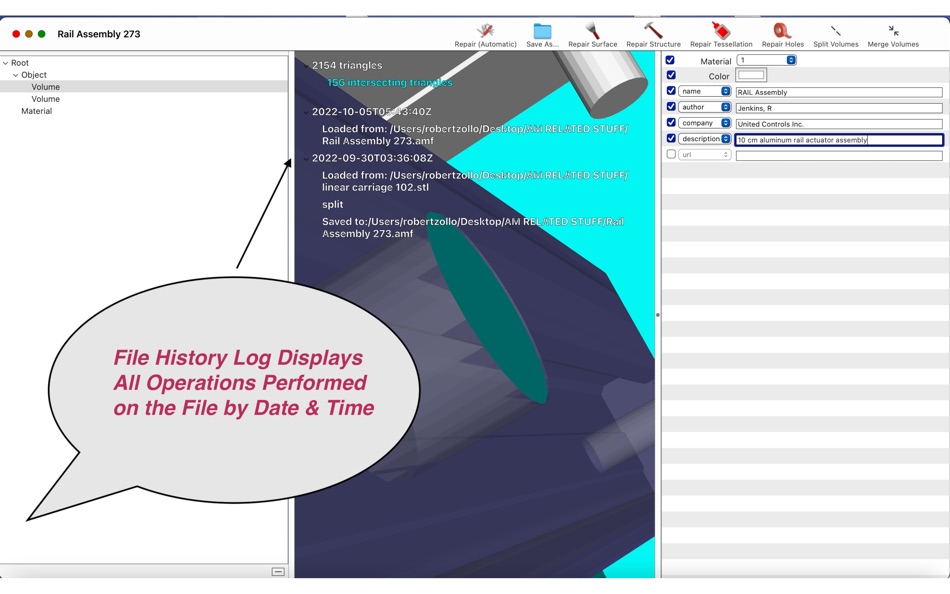950x594 pixels.
Task: Click the 156 intersecting triangles line
Action: coord(390,82)
